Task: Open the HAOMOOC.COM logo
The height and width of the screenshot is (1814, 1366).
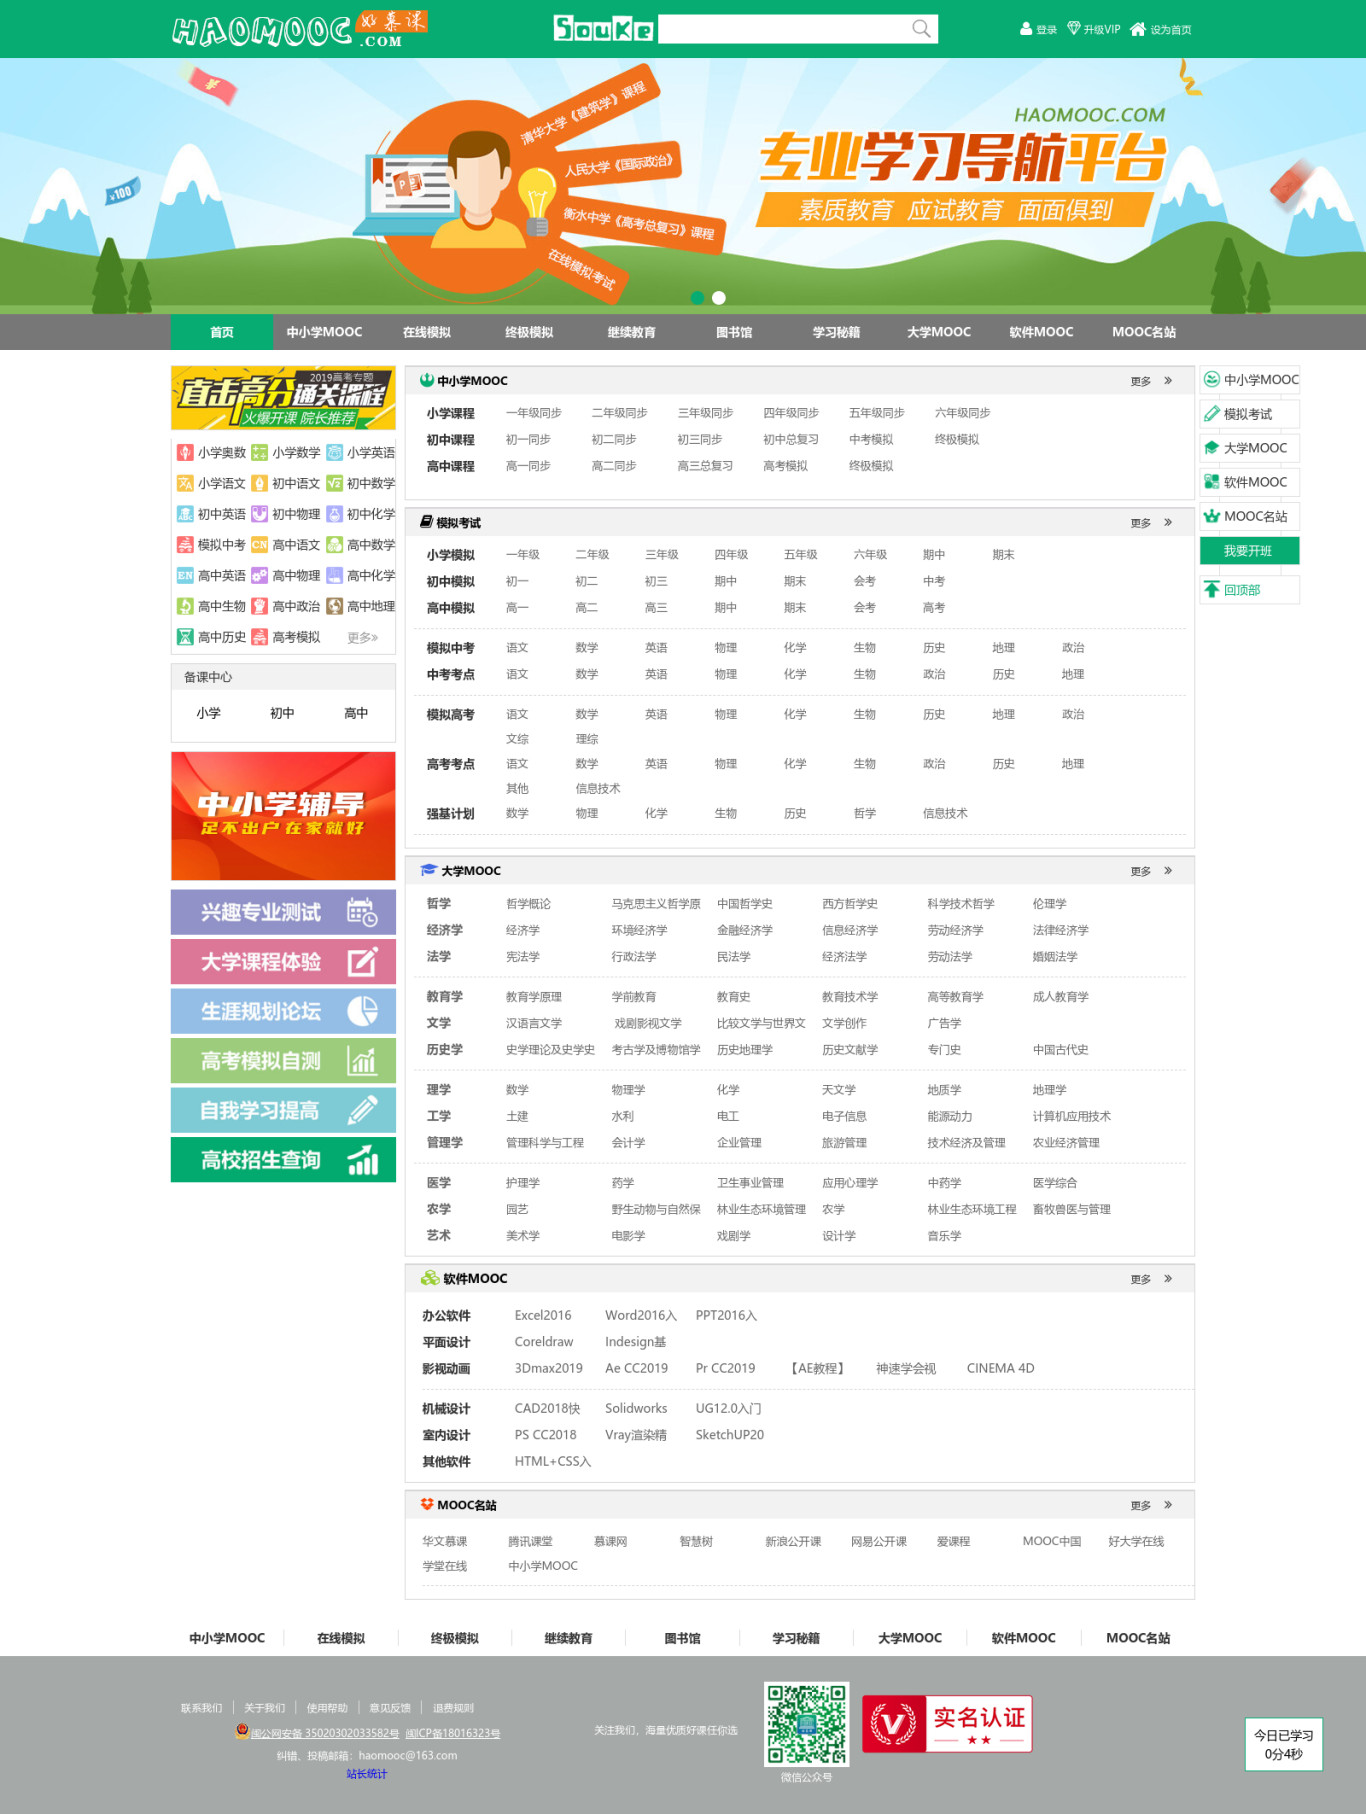Action: tap(299, 29)
